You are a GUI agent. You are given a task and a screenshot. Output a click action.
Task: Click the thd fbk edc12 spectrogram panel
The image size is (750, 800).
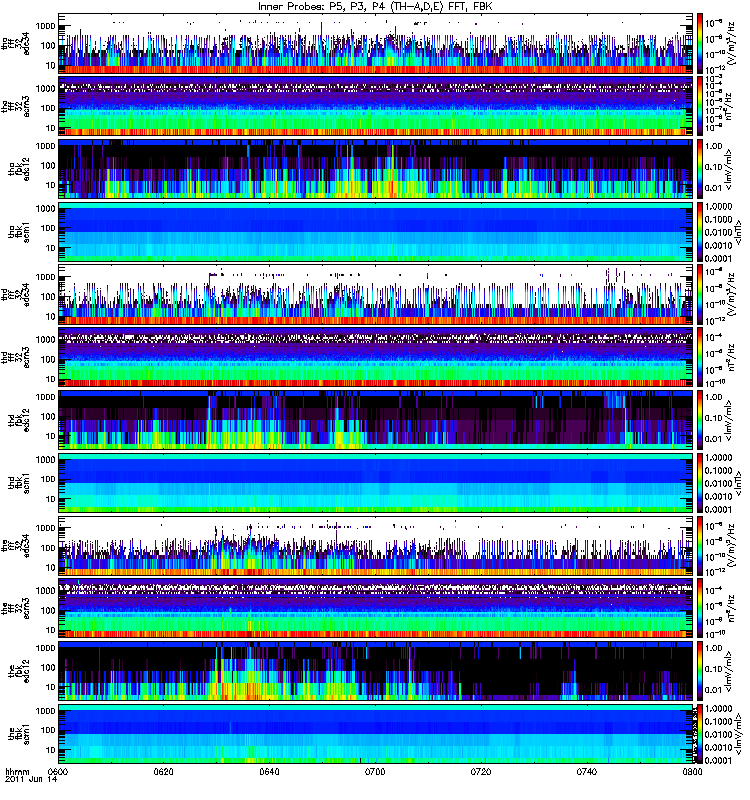(376, 420)
